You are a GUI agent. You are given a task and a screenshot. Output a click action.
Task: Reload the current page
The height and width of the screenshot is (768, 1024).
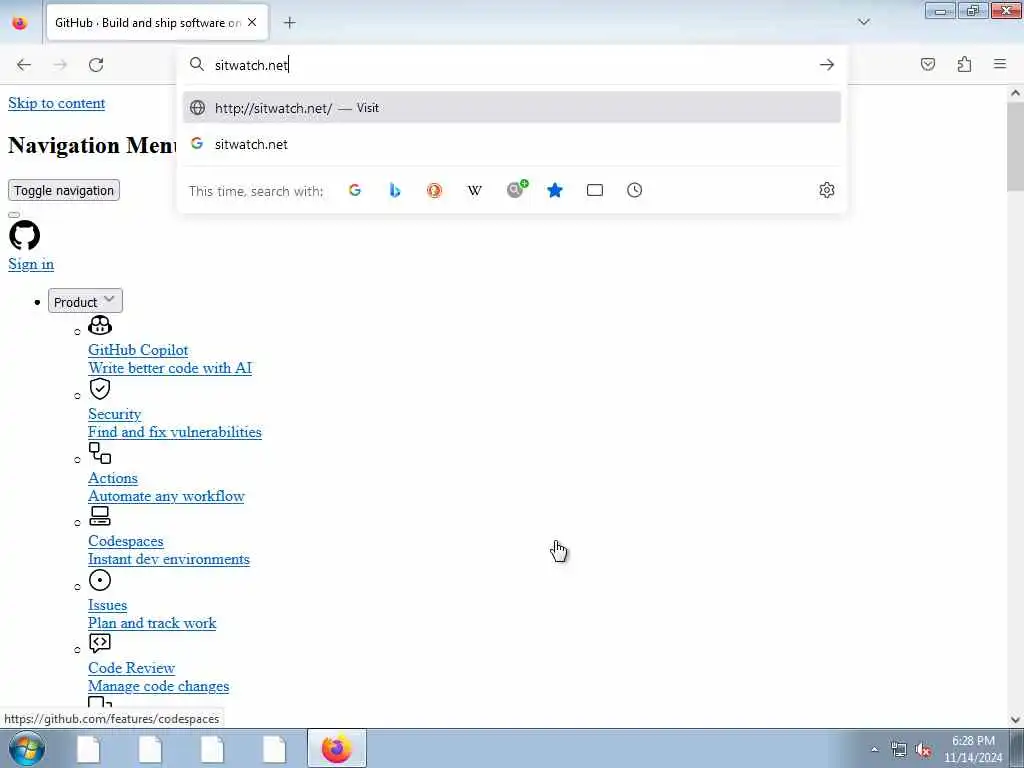96,65
